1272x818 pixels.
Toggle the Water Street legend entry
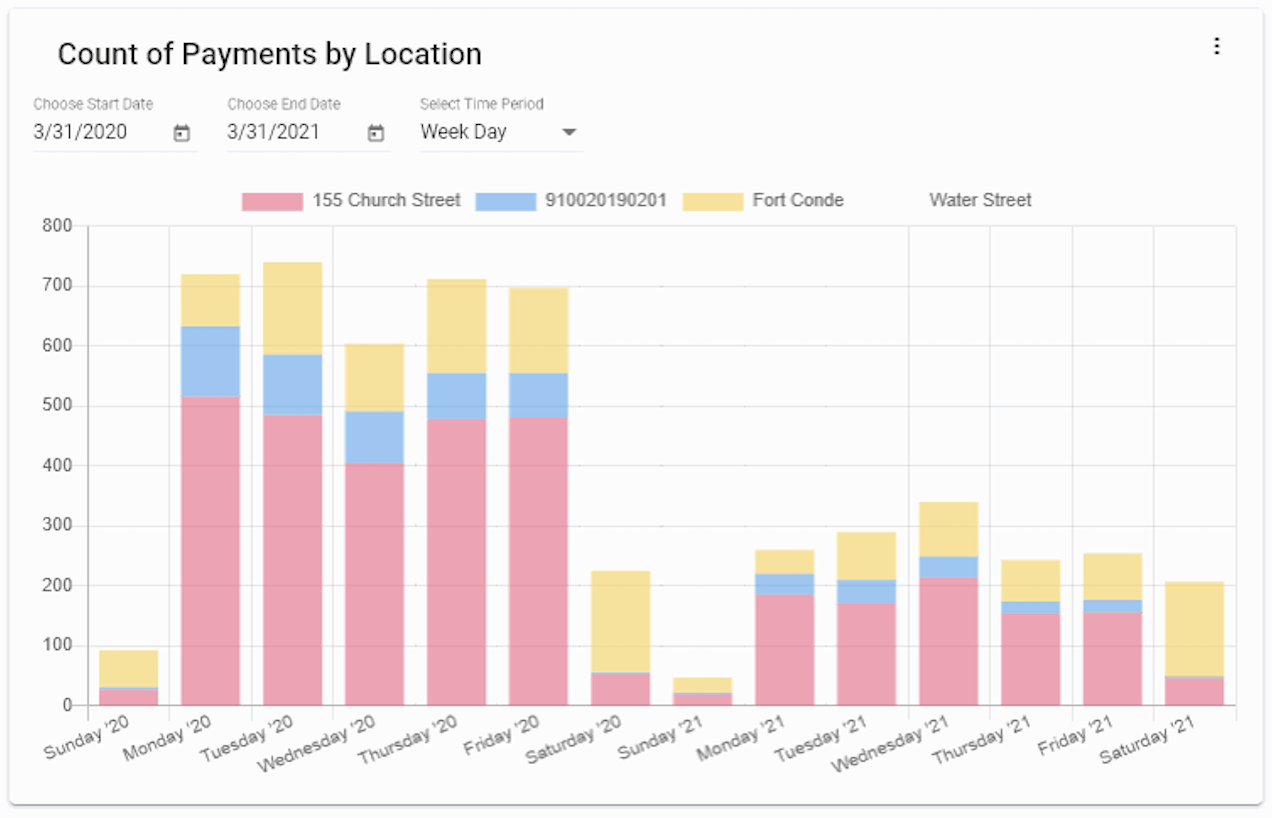point(980,200)
